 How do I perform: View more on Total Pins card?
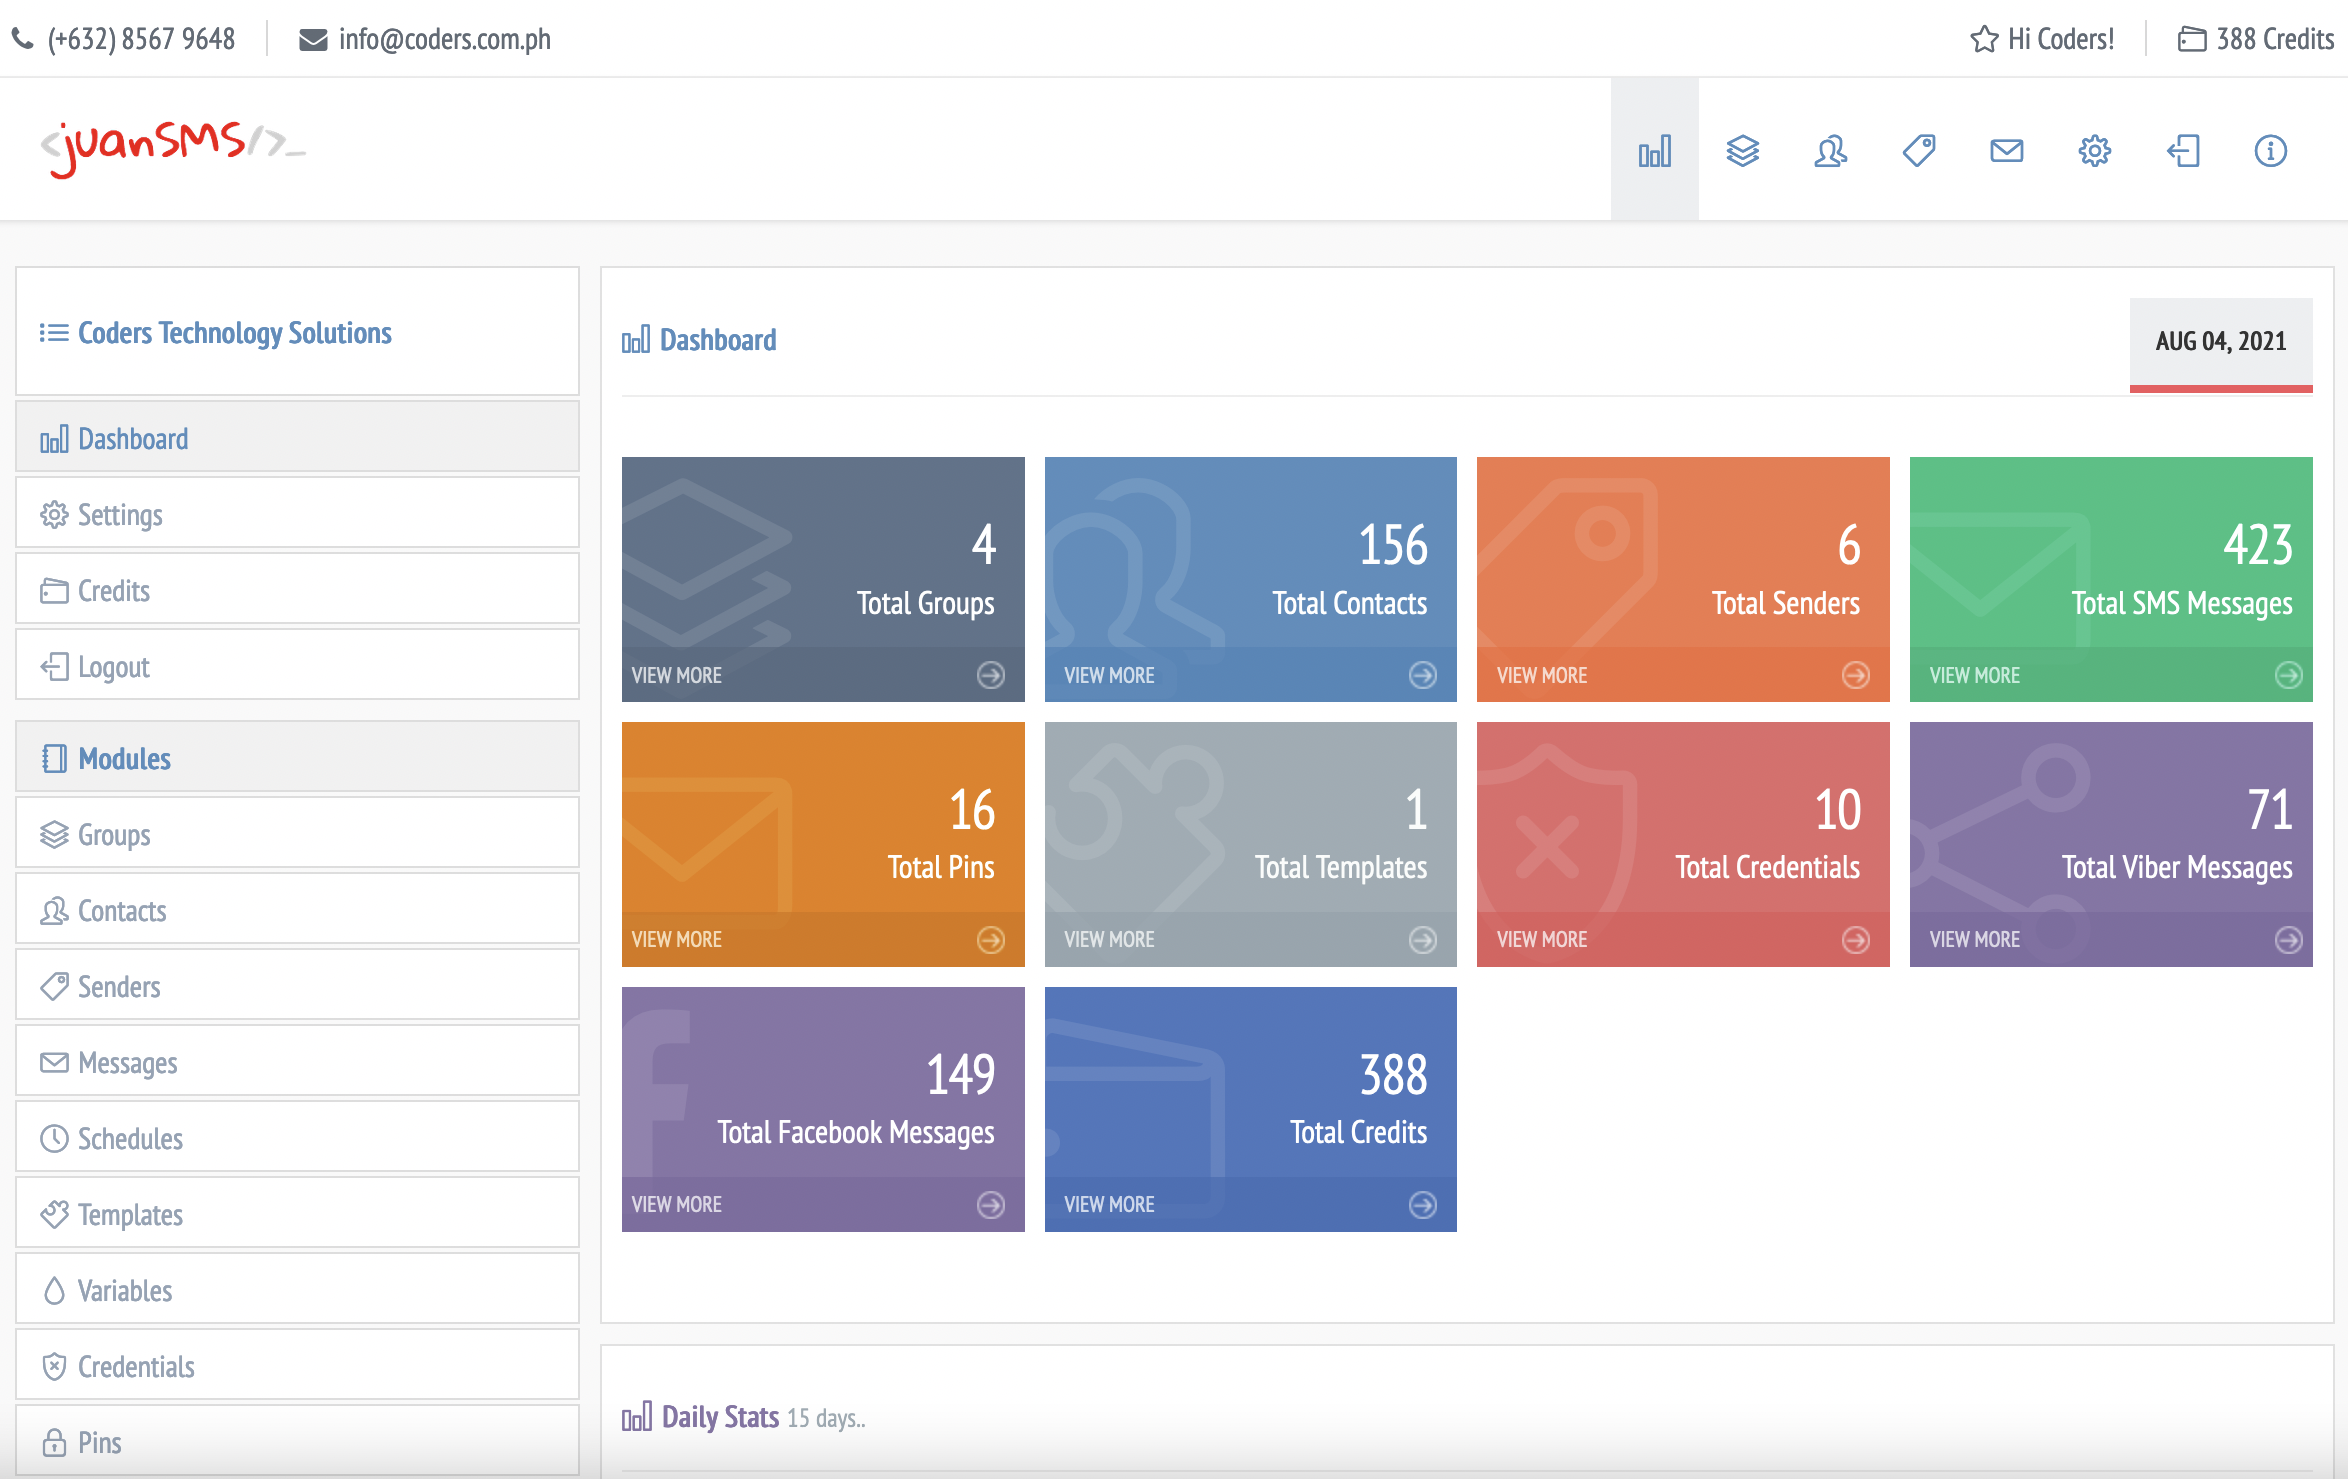677,940
